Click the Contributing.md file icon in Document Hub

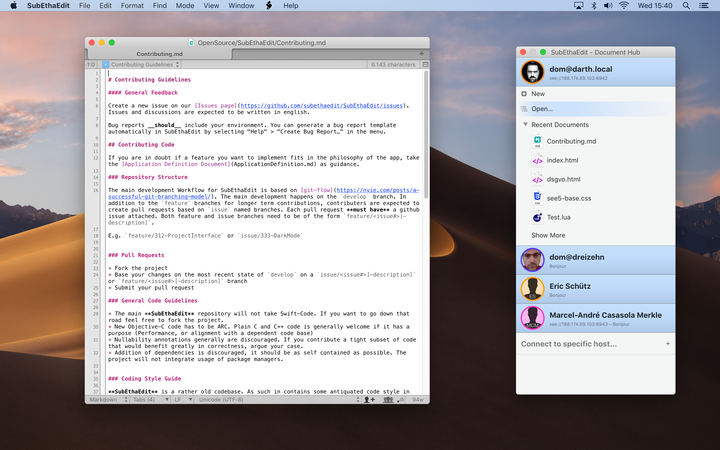(x=537, y=141)
